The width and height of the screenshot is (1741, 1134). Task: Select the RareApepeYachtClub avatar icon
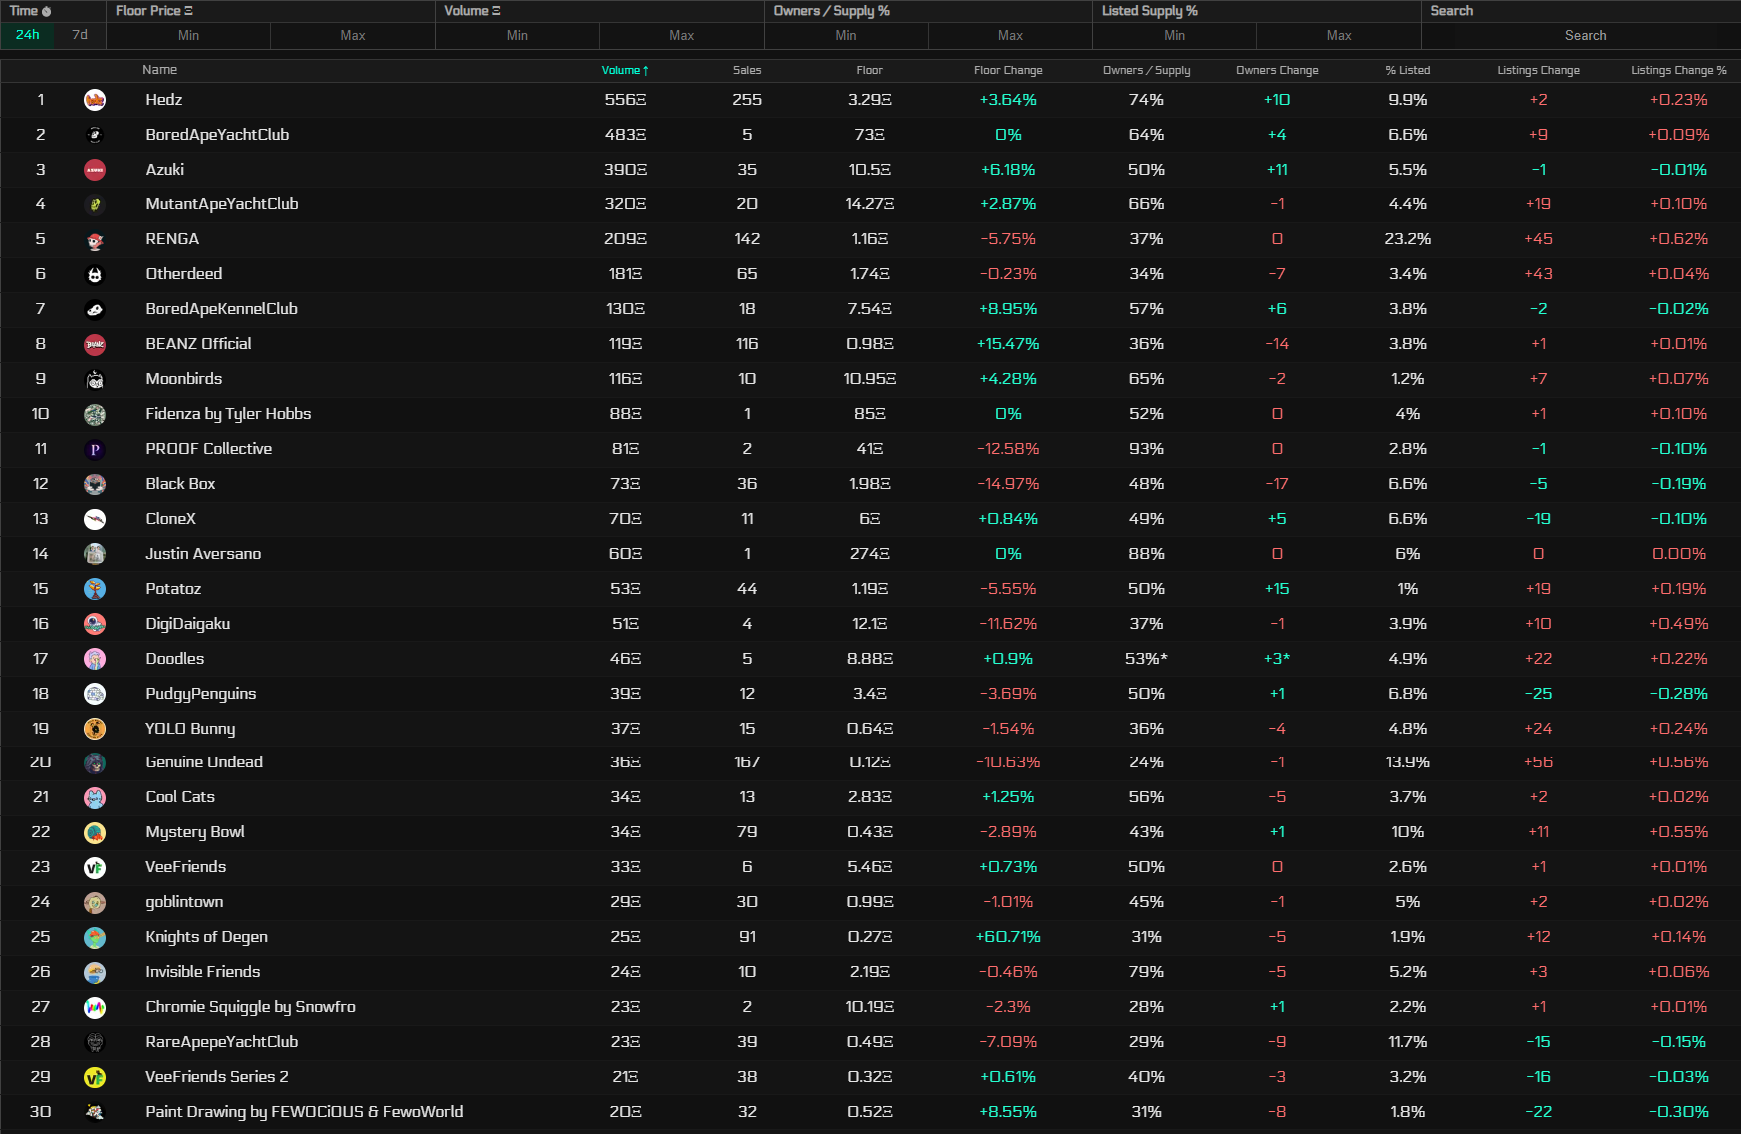(x=95, y=1042)
